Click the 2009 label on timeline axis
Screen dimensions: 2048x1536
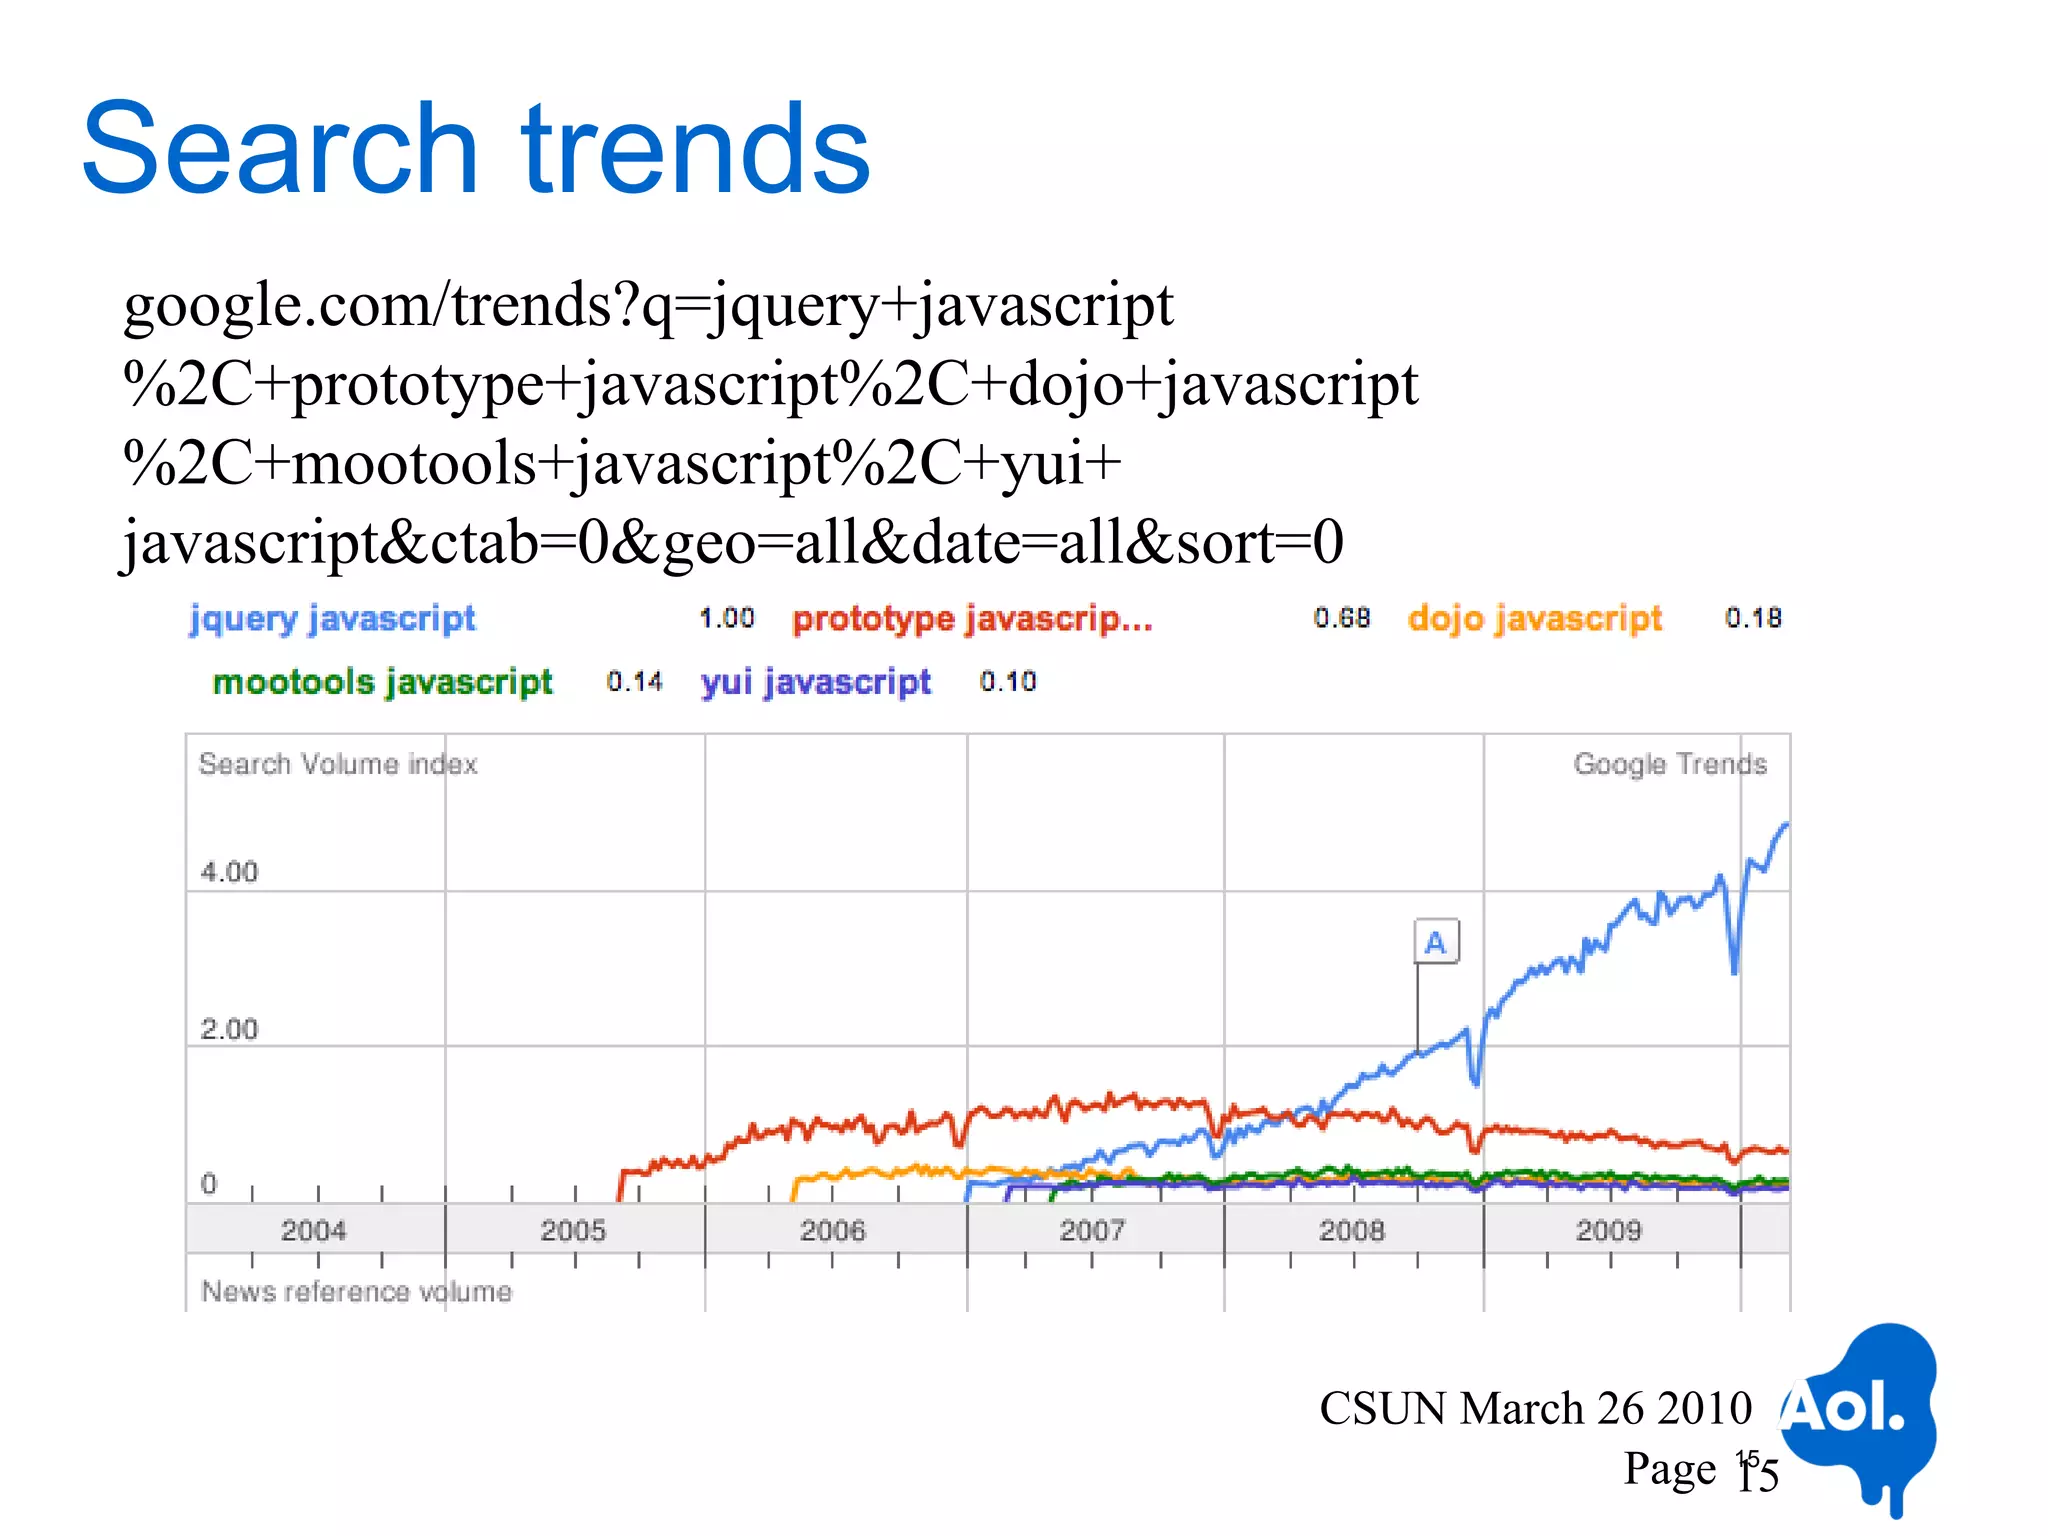click(1609, 1230)
